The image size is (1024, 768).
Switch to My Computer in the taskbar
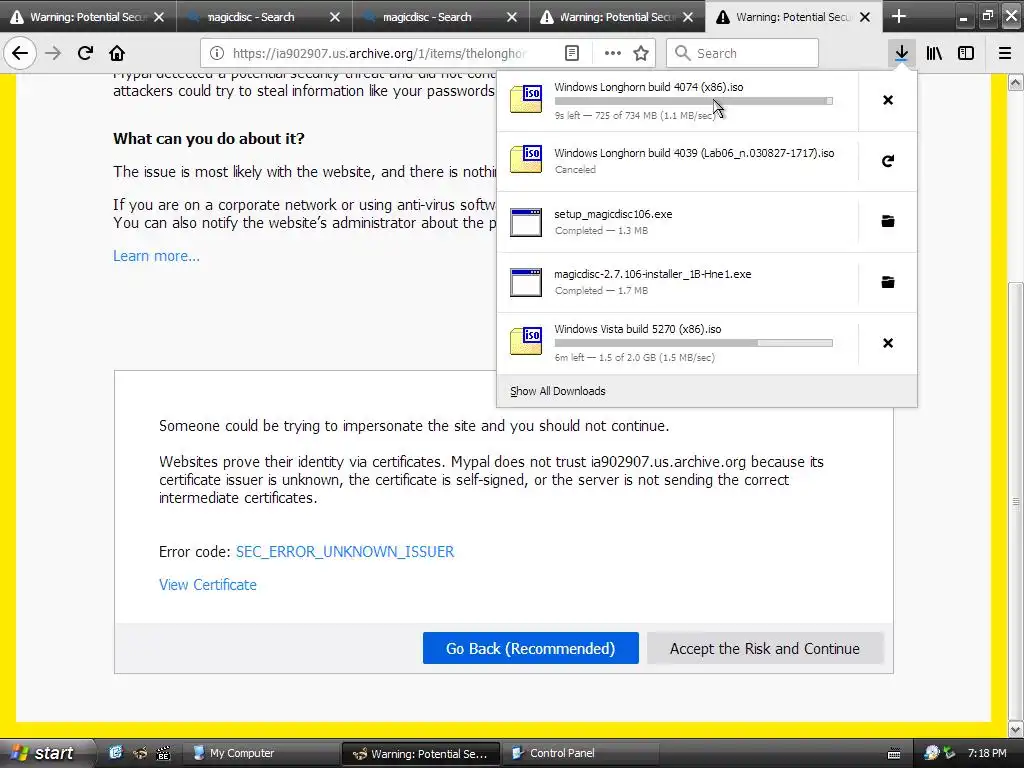[x=260, y=753]
